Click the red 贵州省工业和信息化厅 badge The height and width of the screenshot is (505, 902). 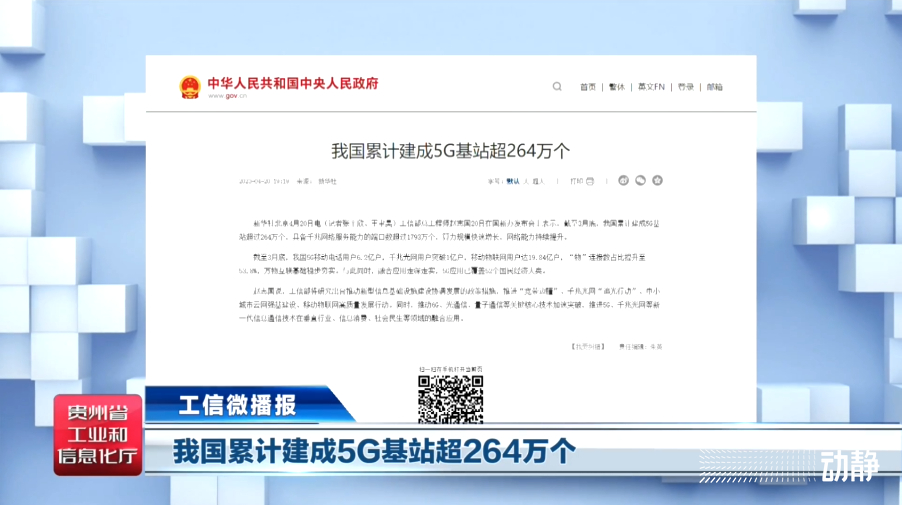(98, 435)
